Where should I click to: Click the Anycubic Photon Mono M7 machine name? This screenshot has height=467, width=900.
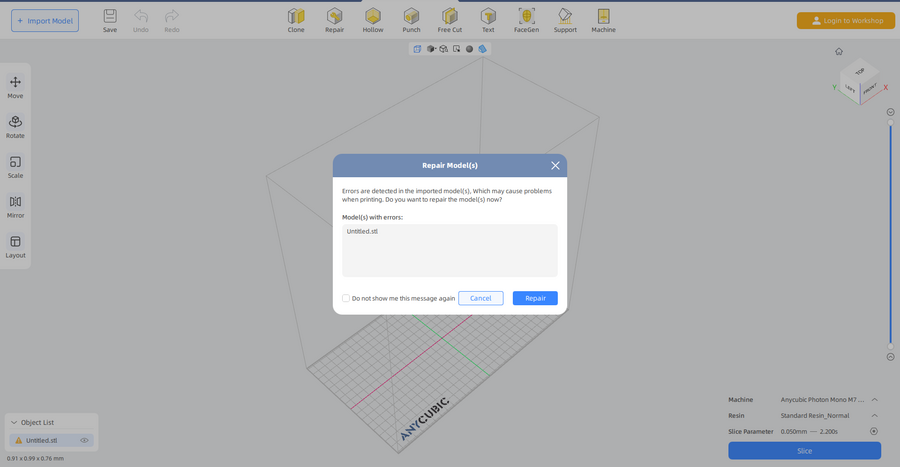(822, 399)
